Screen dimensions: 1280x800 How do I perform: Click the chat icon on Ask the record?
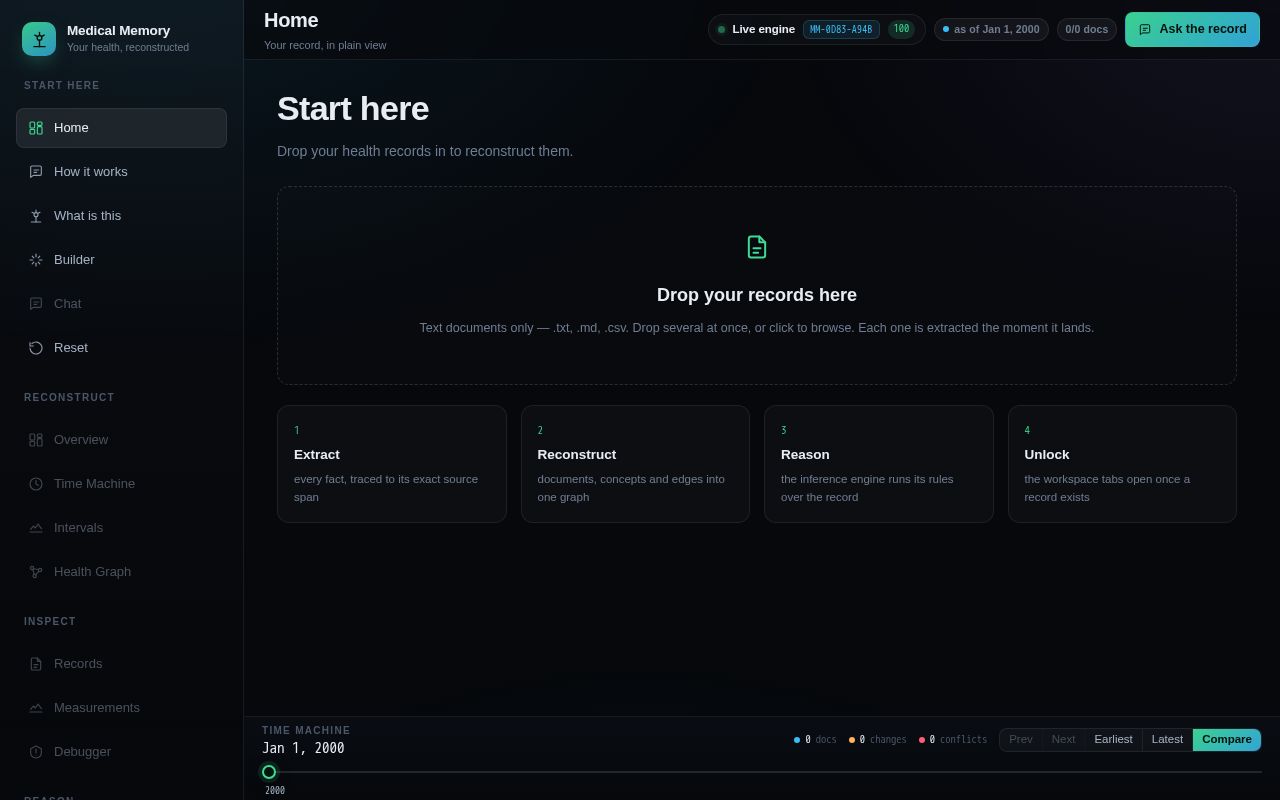[x=1145, y=30]
